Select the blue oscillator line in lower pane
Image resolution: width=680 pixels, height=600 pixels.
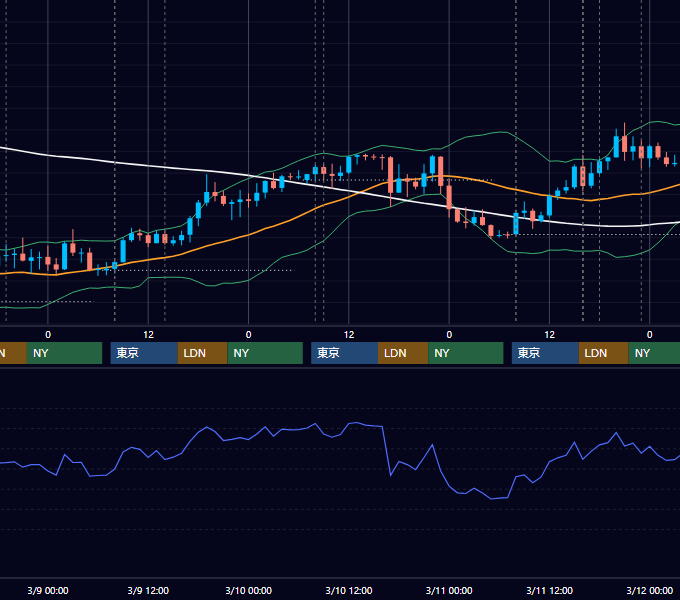386,451
